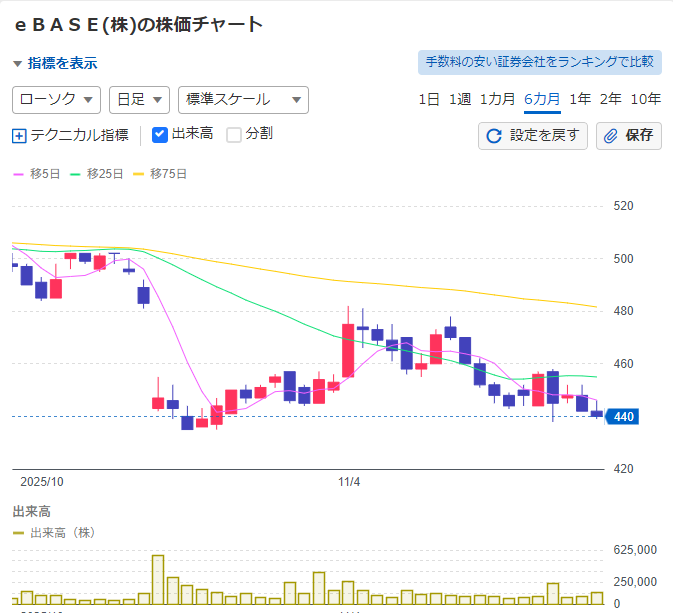The height and width of the screenshot is (613, 673).
Task: Switch to the 10年 period tab
Action: (x=645, y=98)
